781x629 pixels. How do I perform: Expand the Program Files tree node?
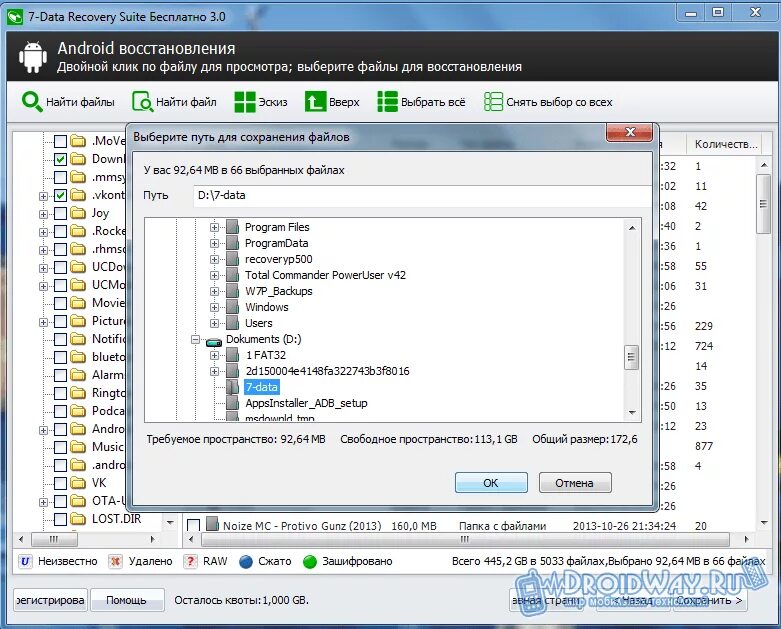(x=214, y=227)
